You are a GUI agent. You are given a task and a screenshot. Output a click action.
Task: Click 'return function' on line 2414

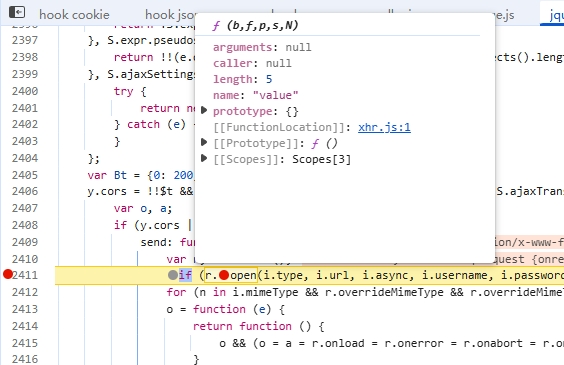(x=242, y=326)
